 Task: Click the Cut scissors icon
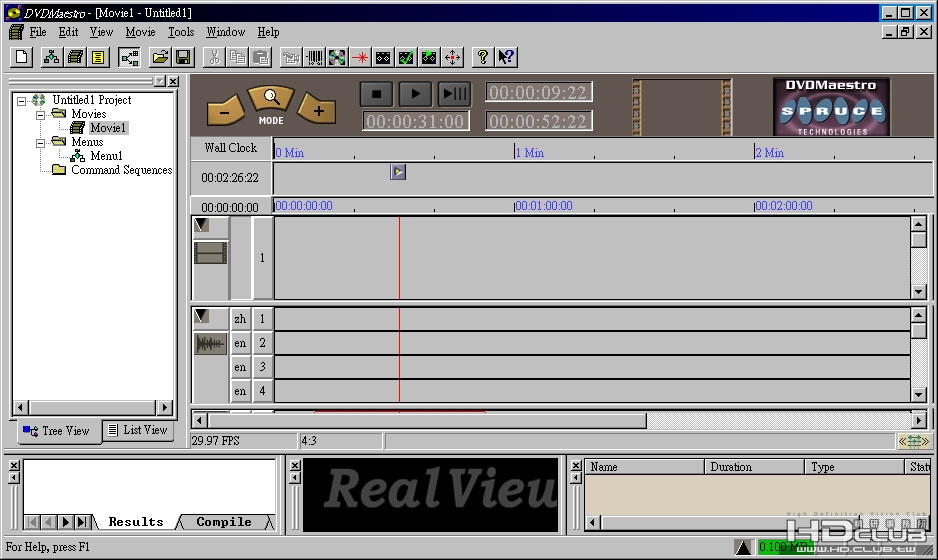coord(214,57)
